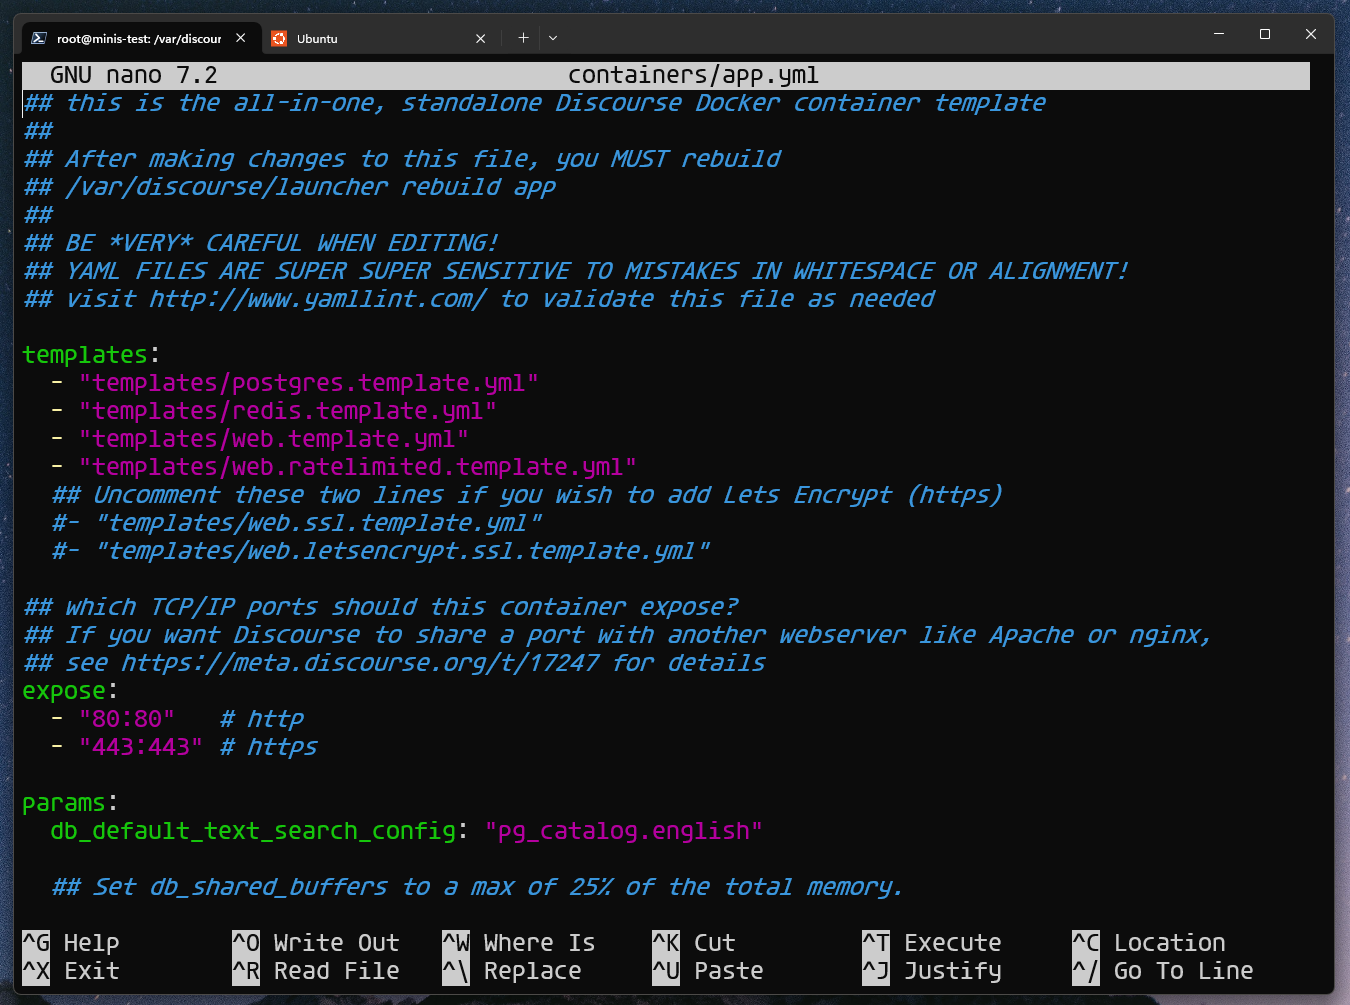This screenshot has width=1350, height=1005.
Task: Click the "pg_catalog.english" value
Action: 624,831
